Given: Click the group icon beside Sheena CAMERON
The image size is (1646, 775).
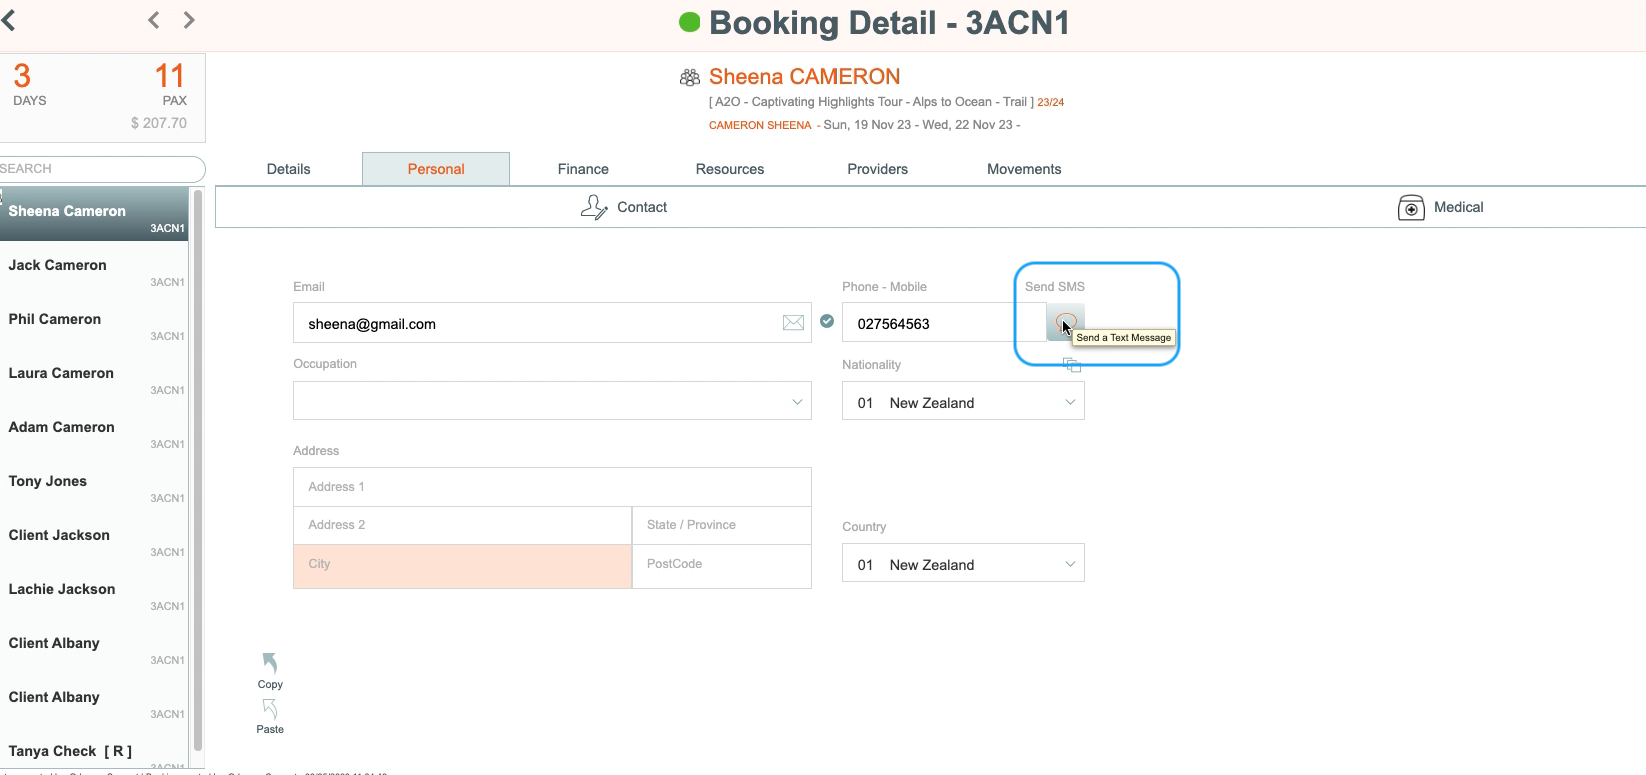Looking at the screenshot, I should (690, 77).
